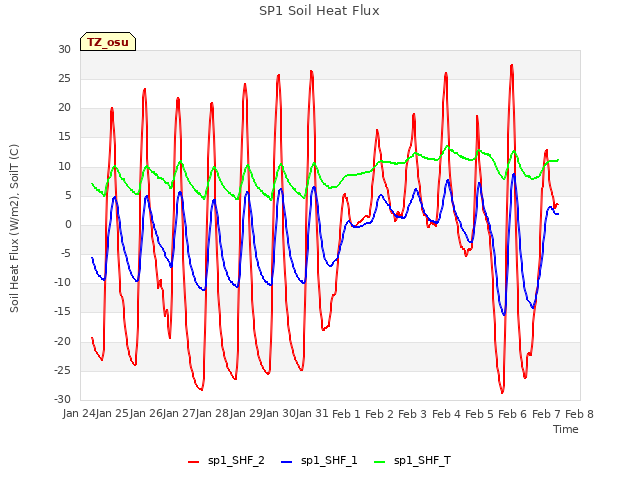
Task: Click the 0 y-axis tick label
Action: 68,224
